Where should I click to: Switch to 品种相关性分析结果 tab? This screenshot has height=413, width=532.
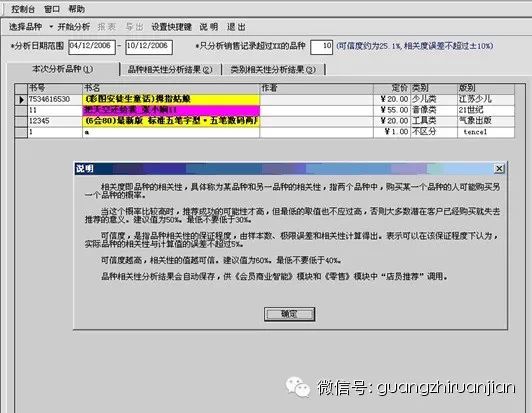pos(170,70)
